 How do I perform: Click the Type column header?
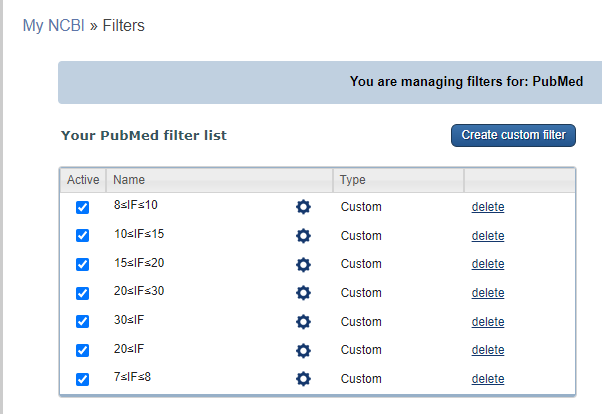[352, 180]
